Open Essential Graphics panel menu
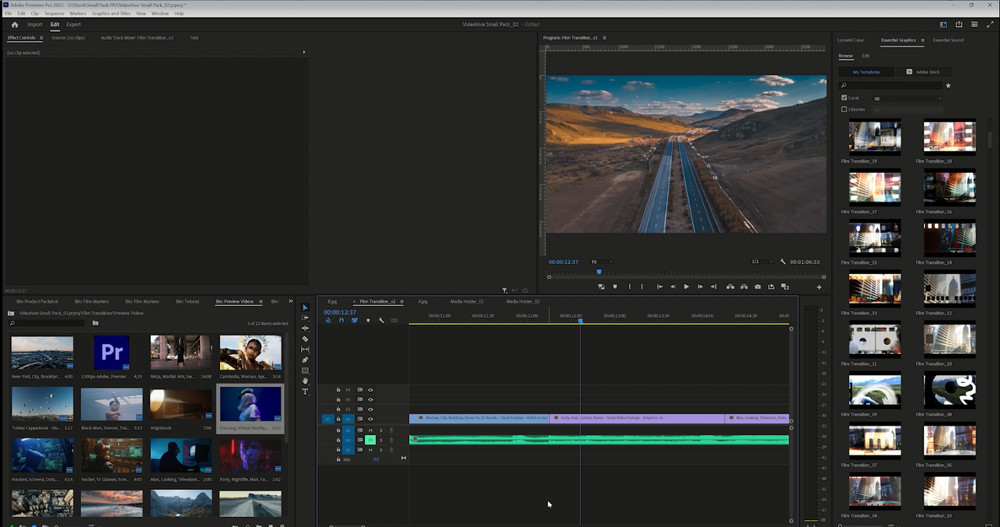The image size is (1000, 527). [922, 40]
